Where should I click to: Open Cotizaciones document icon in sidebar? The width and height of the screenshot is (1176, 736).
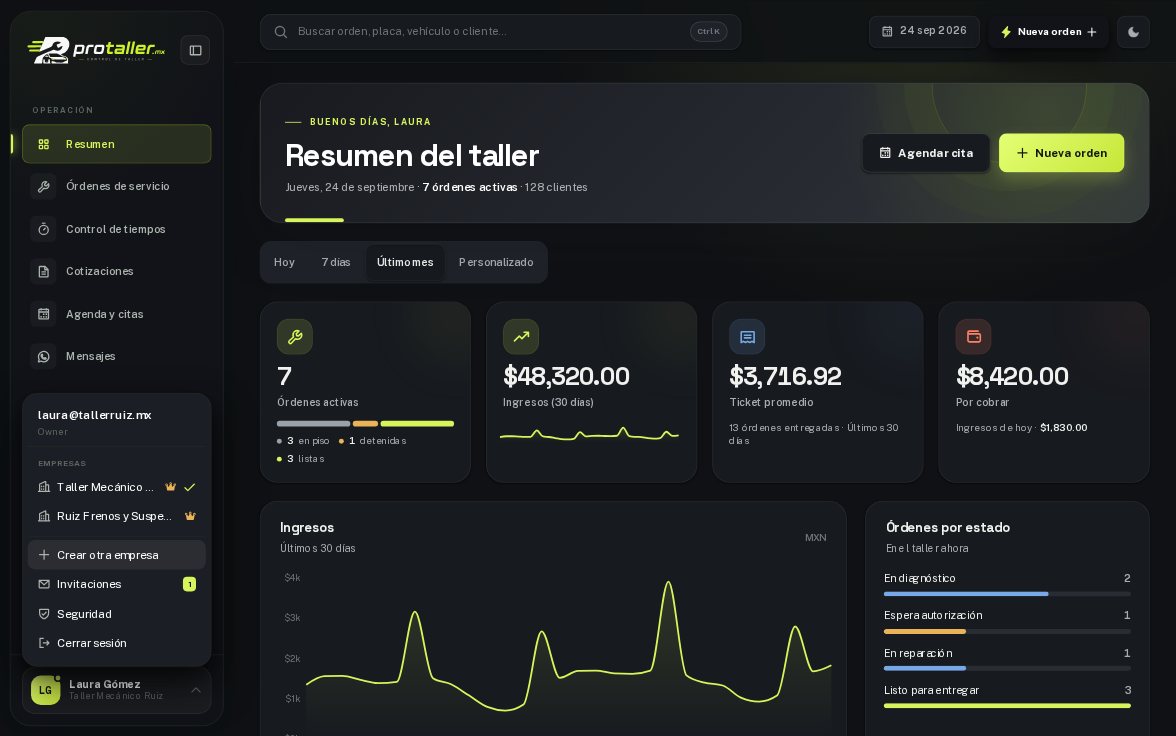click(x=44, y=272)
